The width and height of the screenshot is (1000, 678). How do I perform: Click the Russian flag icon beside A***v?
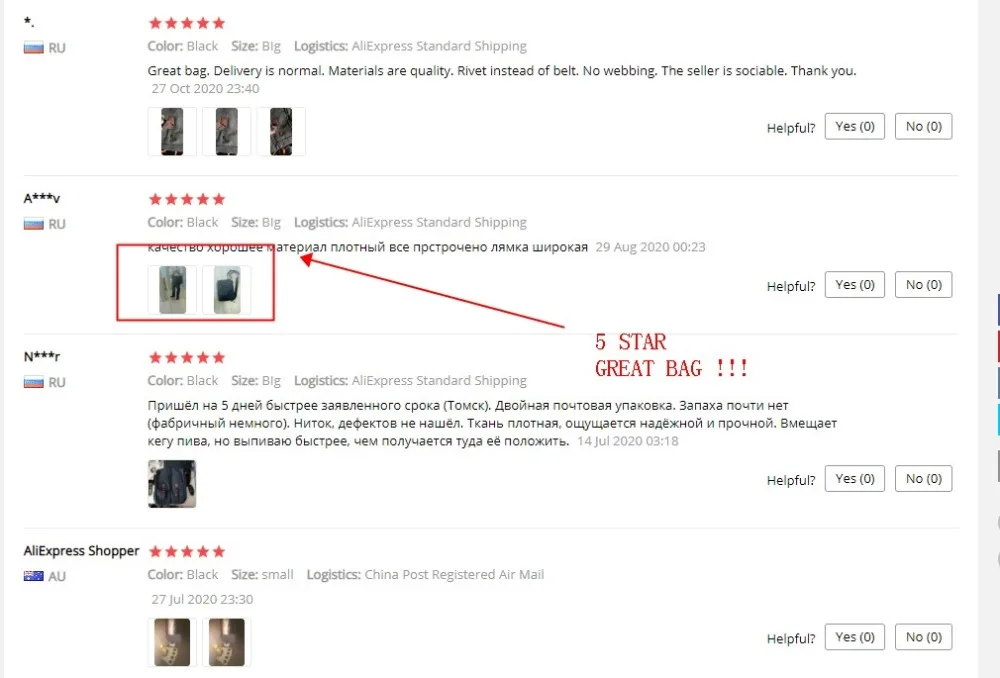[34, 224]
